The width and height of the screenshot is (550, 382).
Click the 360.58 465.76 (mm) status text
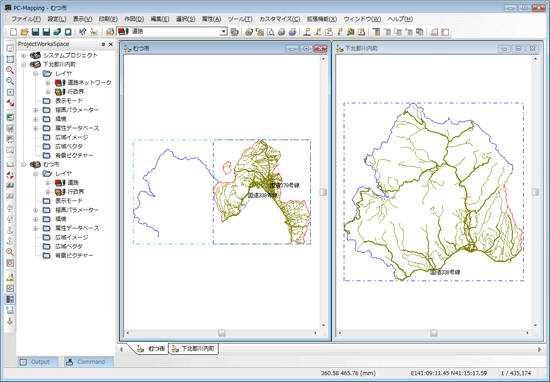(x=348, y=373)
